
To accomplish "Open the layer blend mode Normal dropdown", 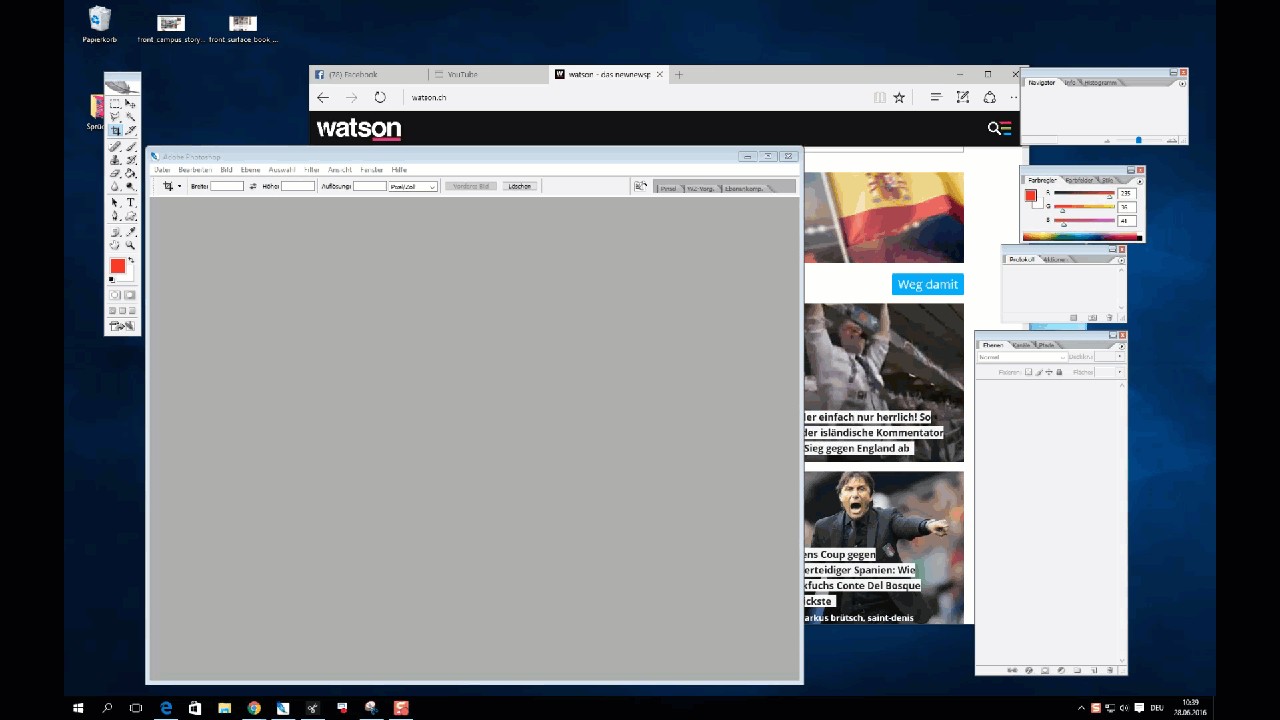I will coord(1020,357).
